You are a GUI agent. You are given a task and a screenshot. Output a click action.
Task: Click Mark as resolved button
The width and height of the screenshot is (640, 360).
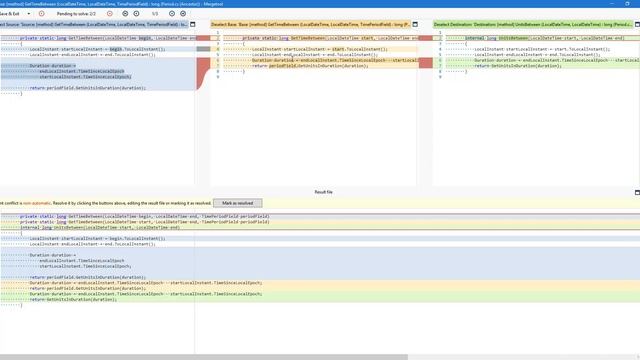pyautogui.click(x=238, y=203)
